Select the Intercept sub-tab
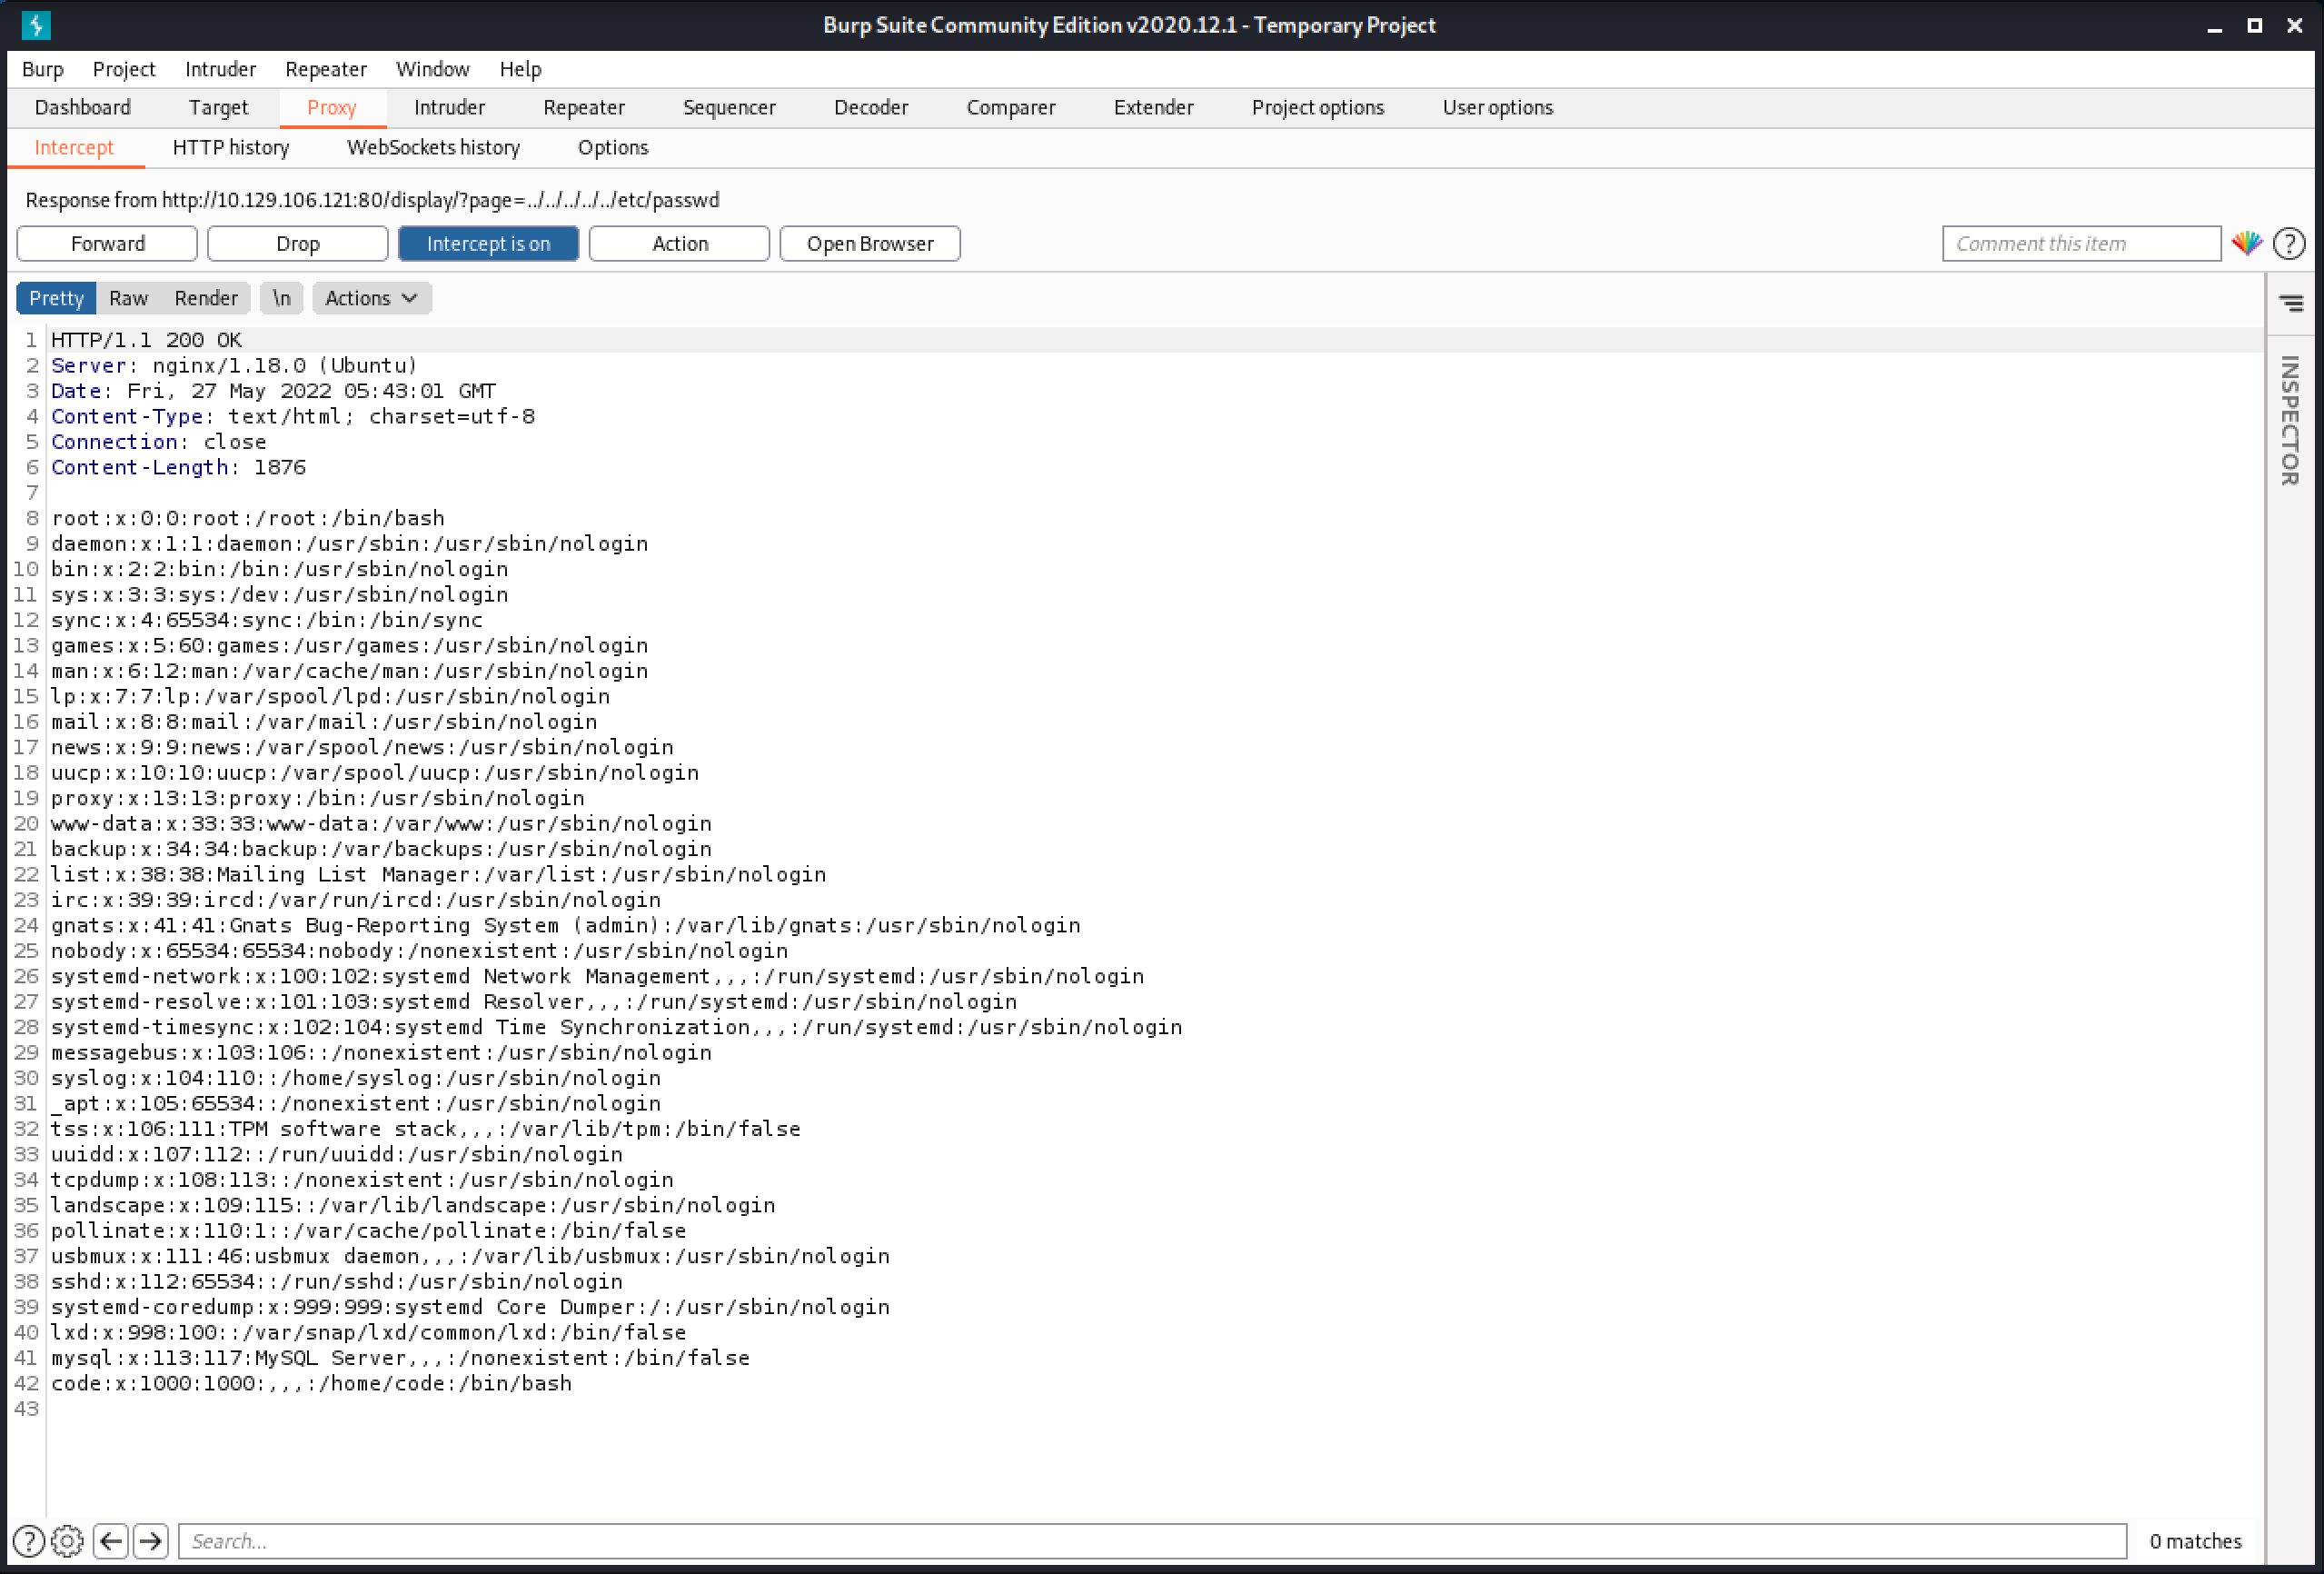 coord(74,148)
